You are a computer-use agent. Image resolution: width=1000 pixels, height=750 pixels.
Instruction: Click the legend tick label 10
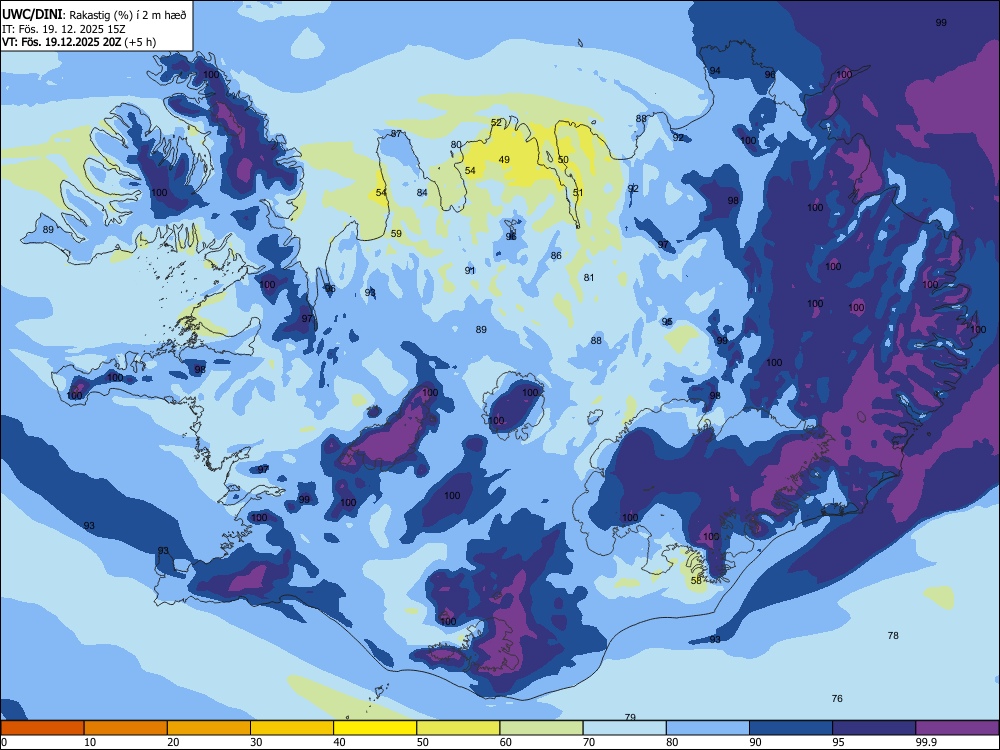[x=90, y=742]
